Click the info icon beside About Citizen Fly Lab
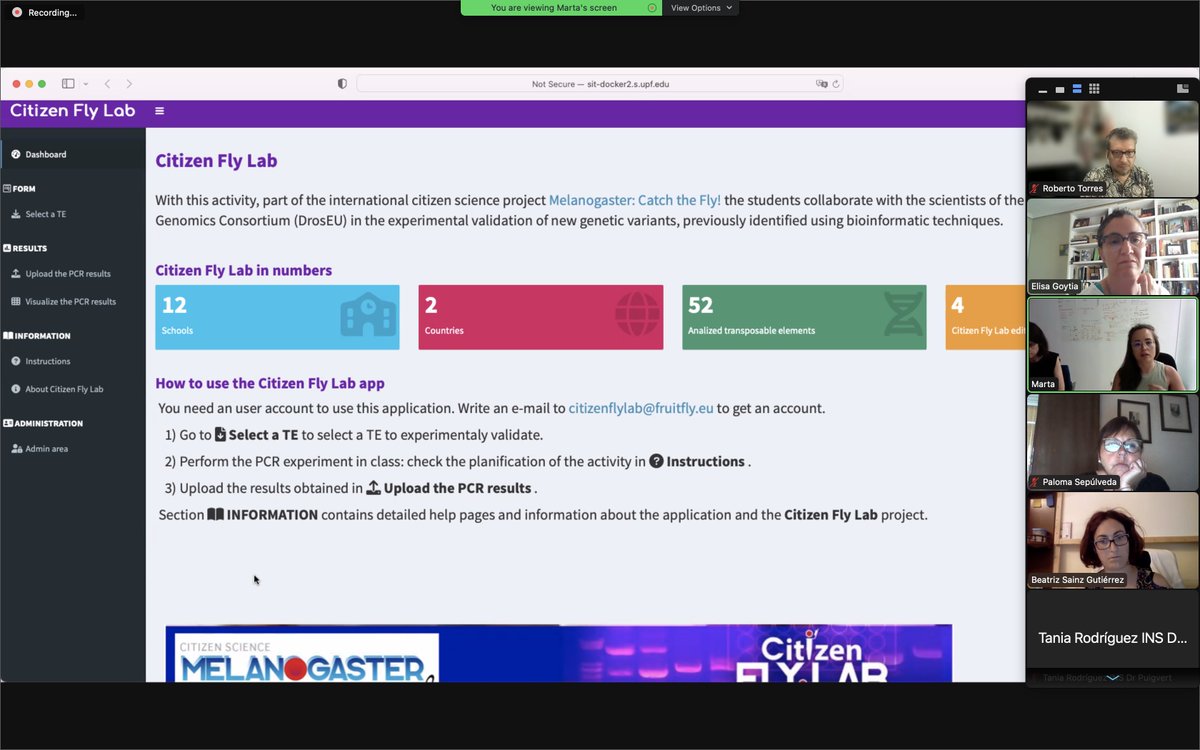This screenshot has height=750, width=1200. (x=16, y=389)
